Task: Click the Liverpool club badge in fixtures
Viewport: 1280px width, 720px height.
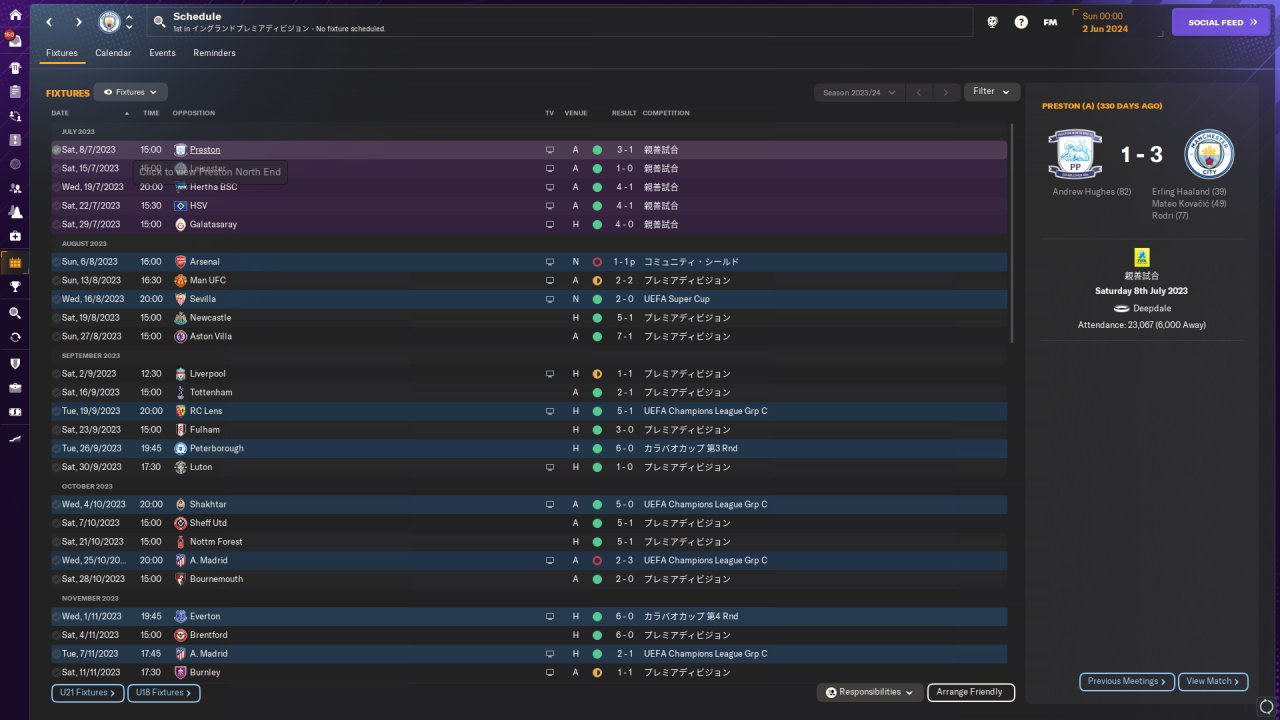Action: 180,374
